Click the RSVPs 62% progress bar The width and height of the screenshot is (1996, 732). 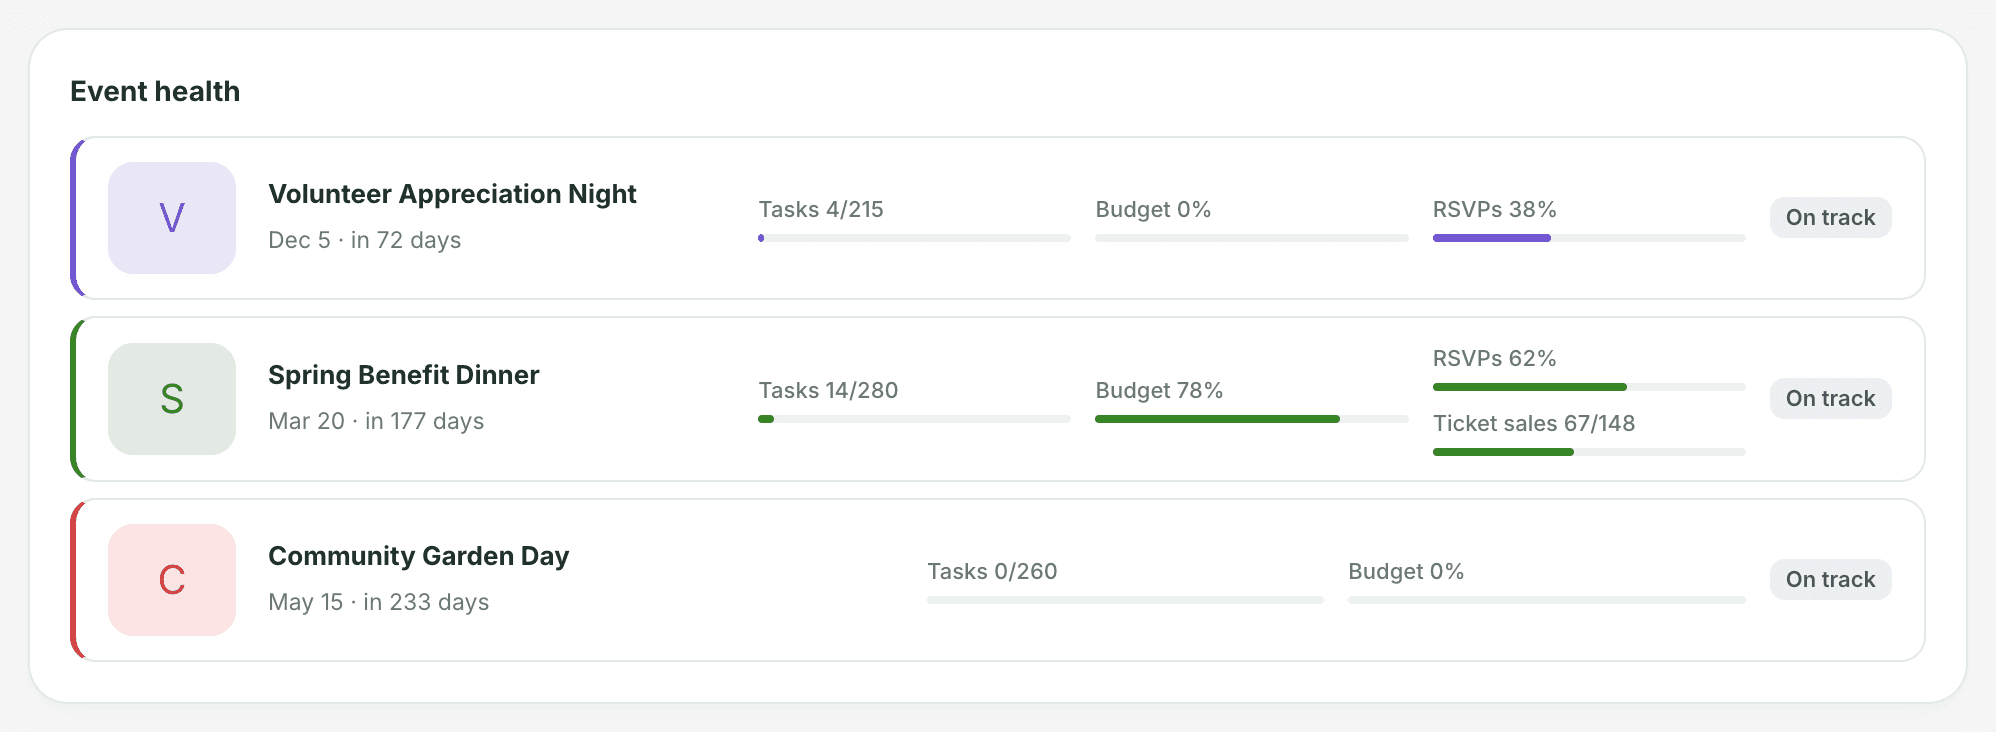(x=1589, y=387)
